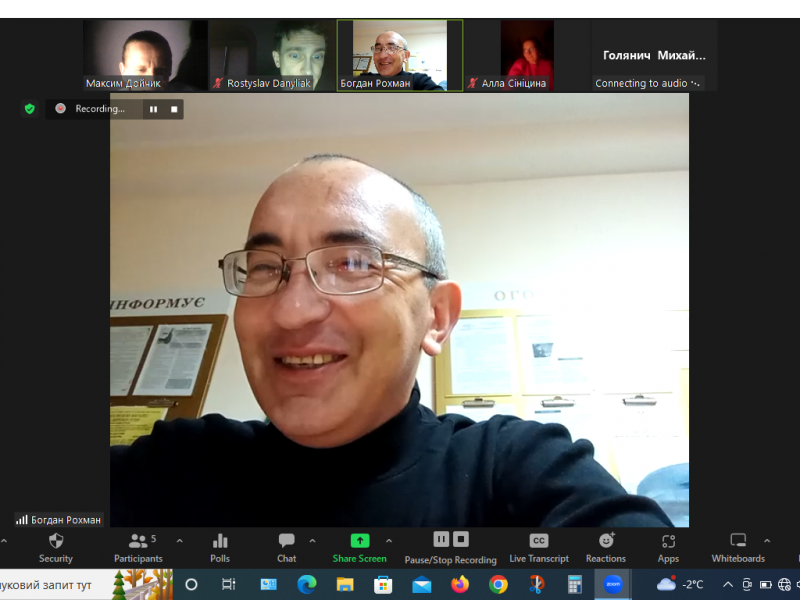Click the green encryption shield icon
Image resolution: width=800 pixels, height=600 pixels.
click(30, 108)
